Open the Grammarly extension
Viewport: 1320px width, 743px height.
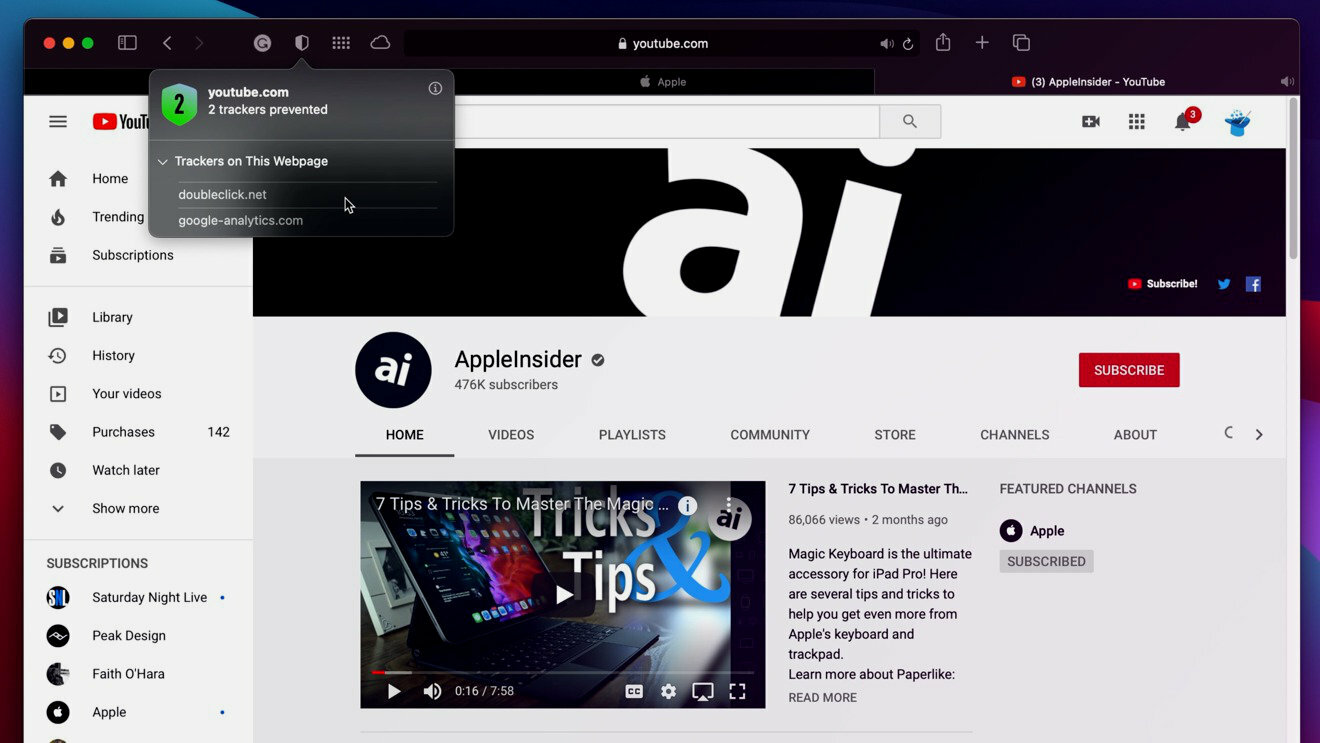[x=262, y=43]
